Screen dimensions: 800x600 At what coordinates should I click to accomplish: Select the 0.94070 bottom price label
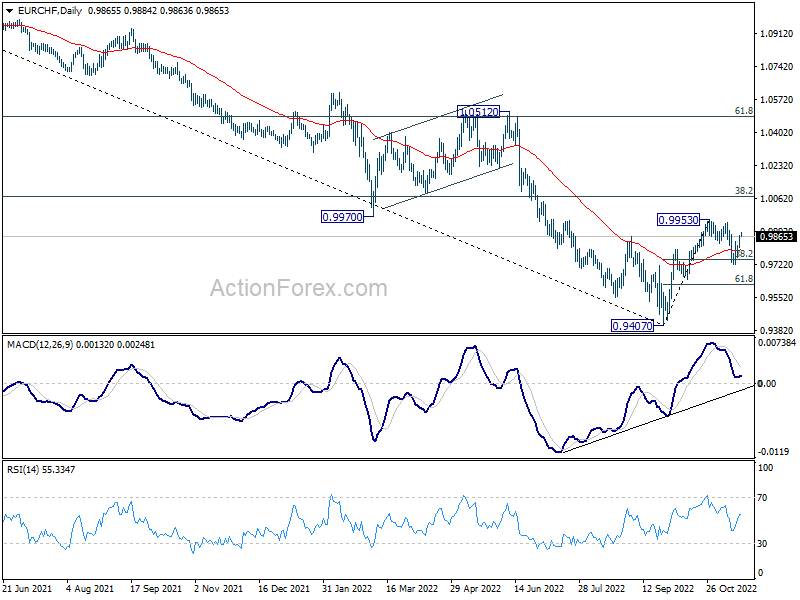coord(632,325)
